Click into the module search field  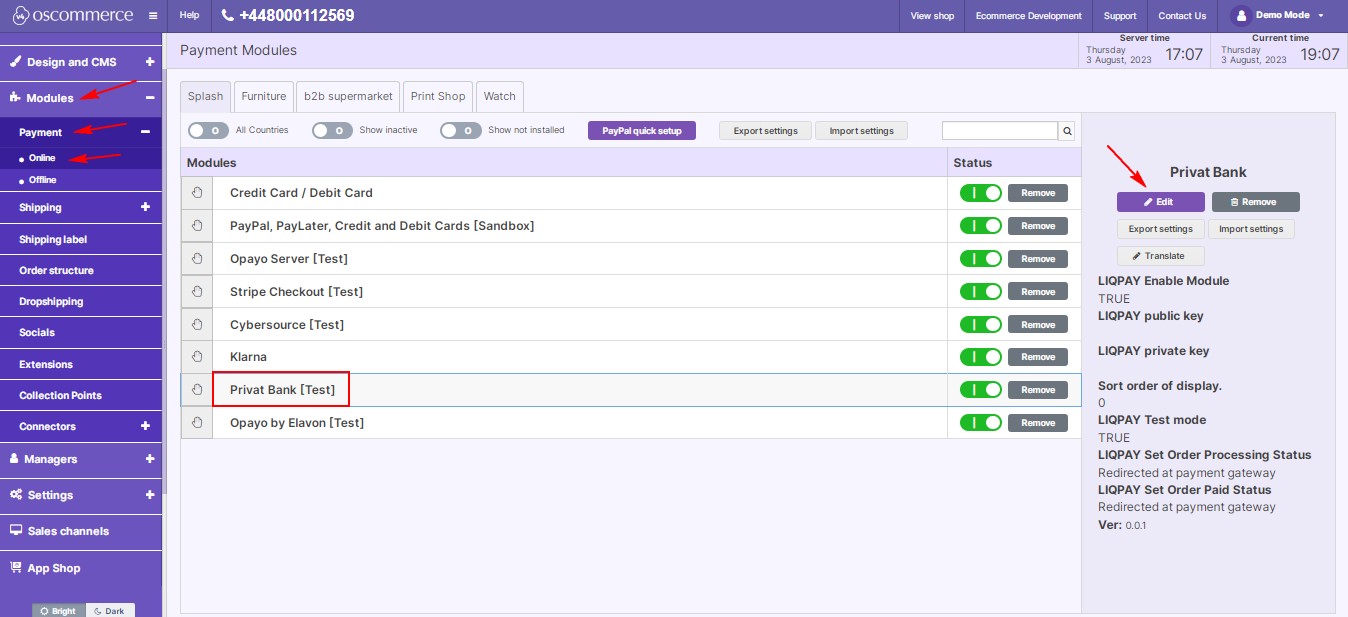point(1000,131)
